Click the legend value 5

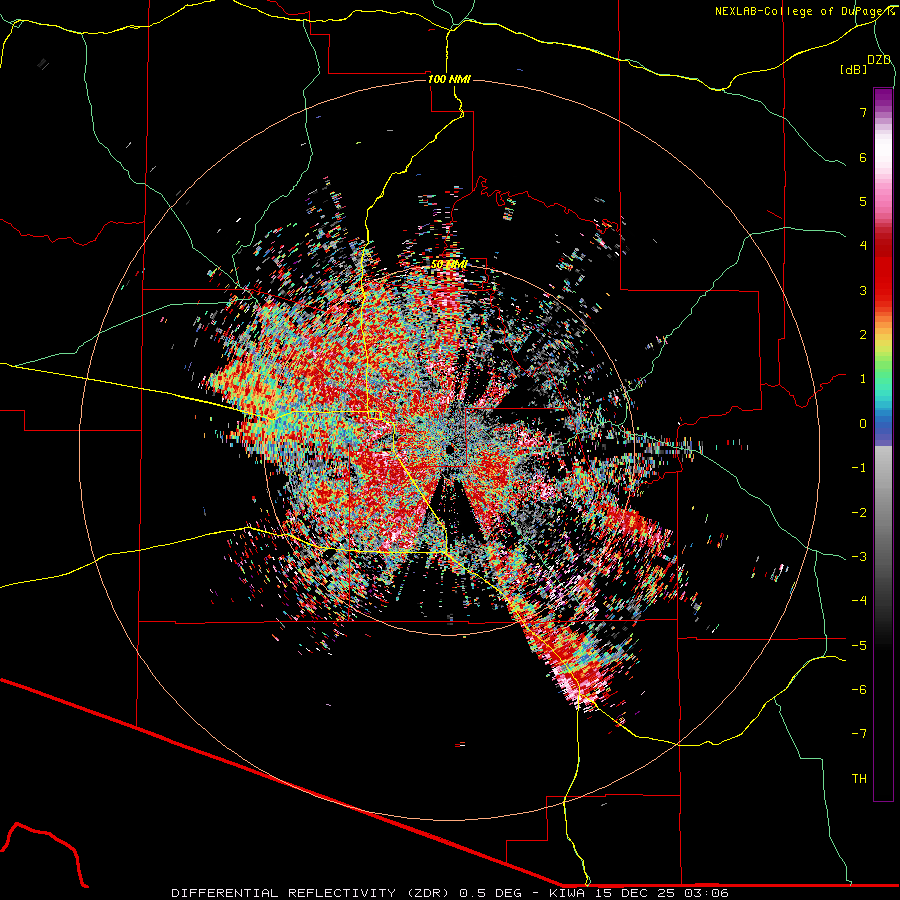click(863, 201)
